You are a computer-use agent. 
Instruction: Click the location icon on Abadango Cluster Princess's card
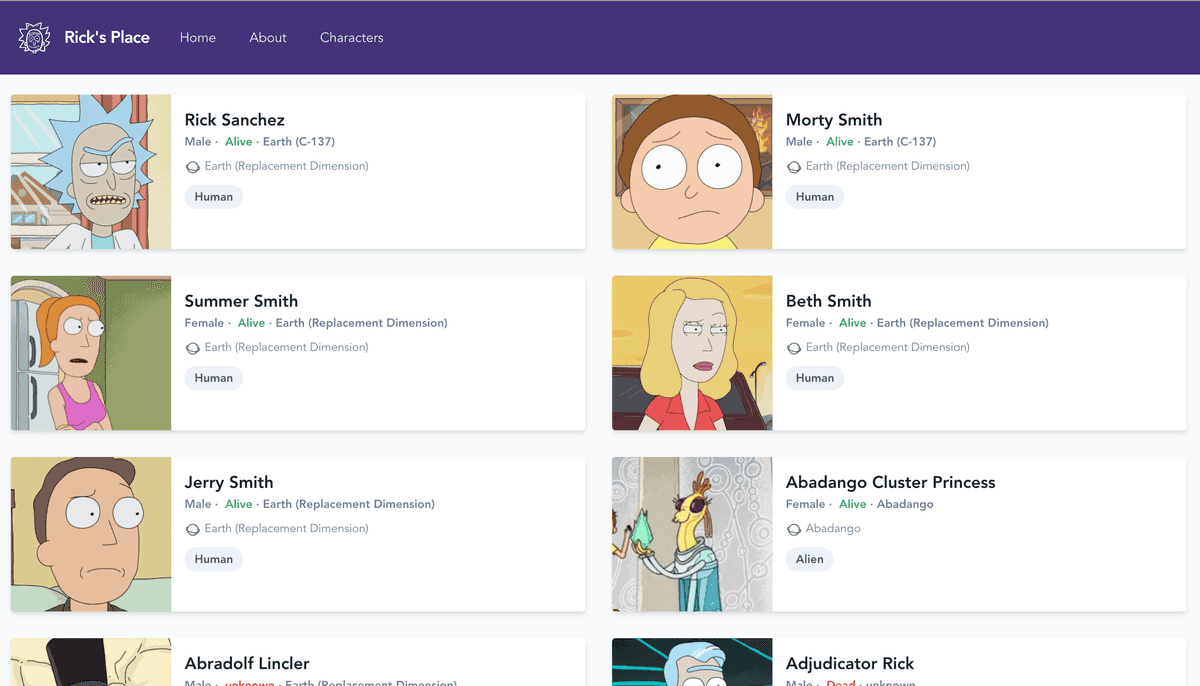[x=793, y=528]
